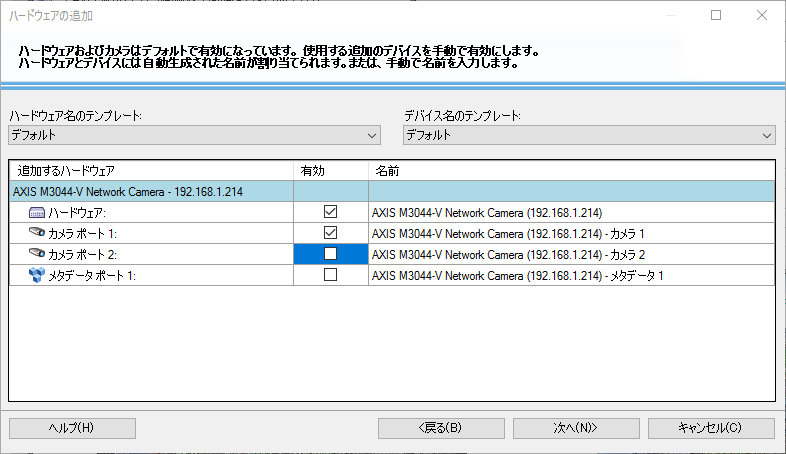Screen dimensions: 786x454
Task: Uncheck the カメラ ポート 1 enabled checkbox
Action: (330, 233)
